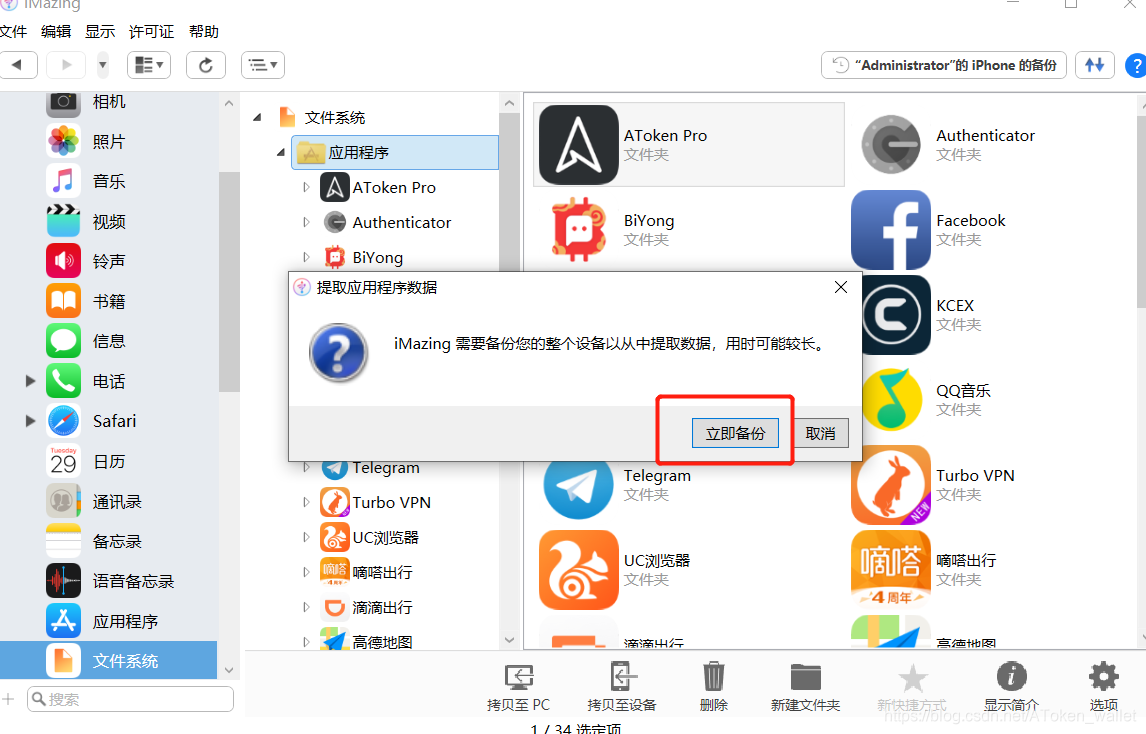
Task: Open Books (书籍) sidebar item
Action: click(x=110, y=301)
